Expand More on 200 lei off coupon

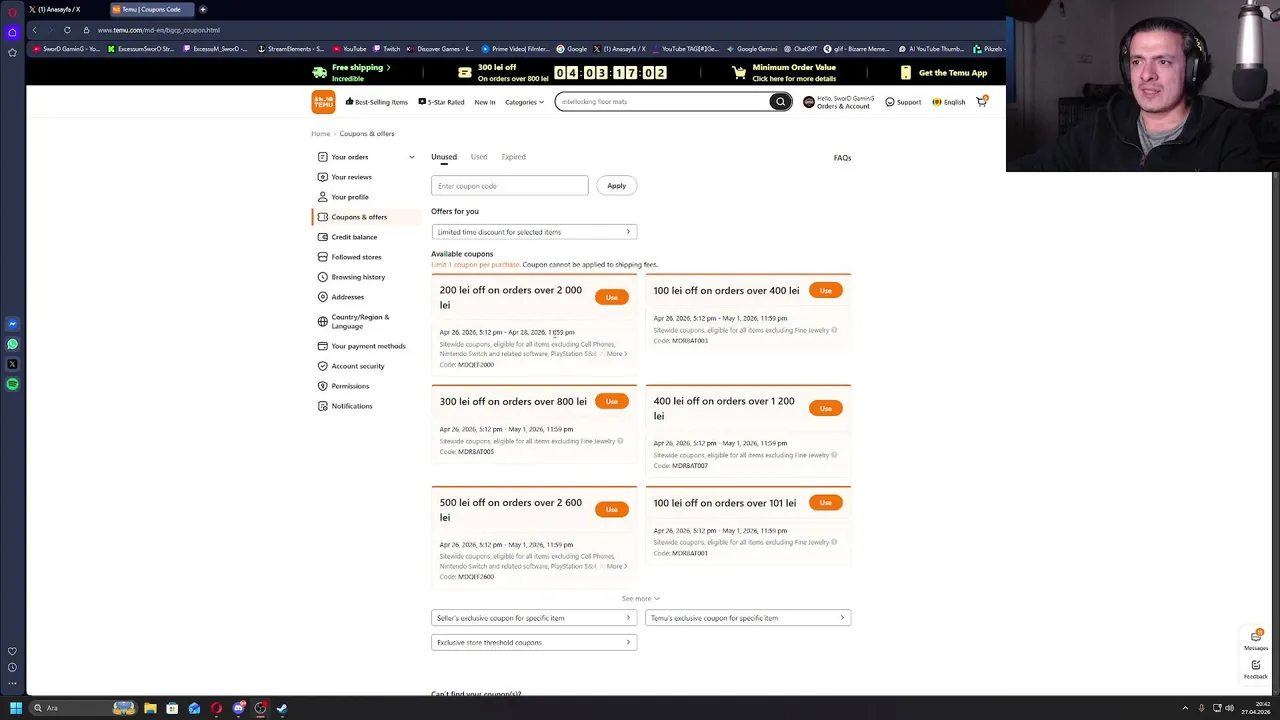click(x=616, y=354)
